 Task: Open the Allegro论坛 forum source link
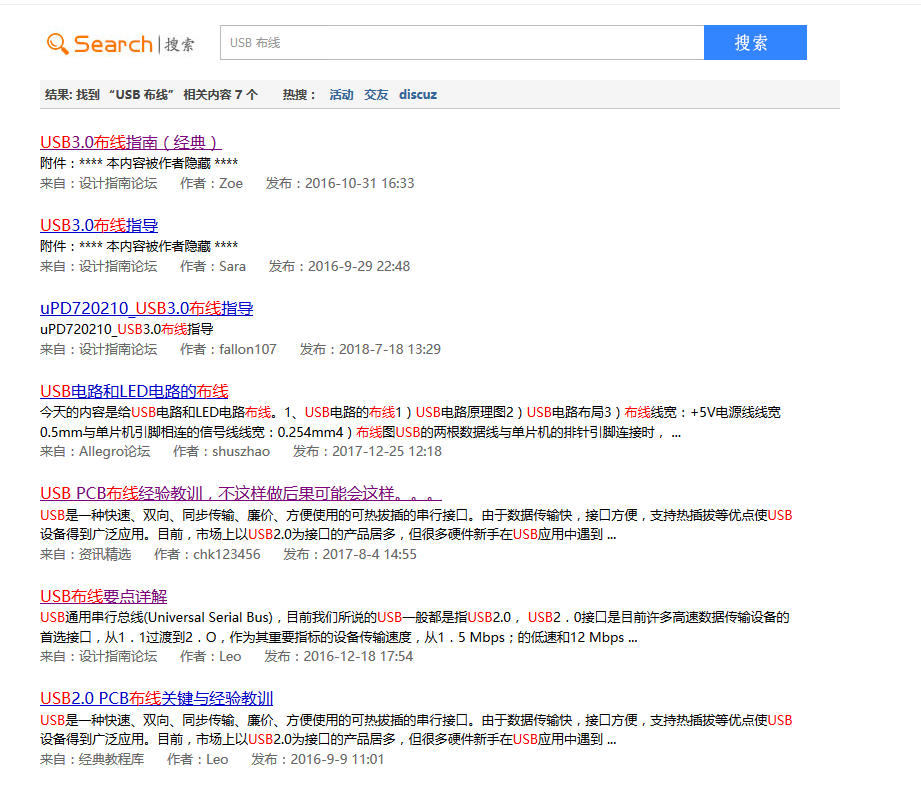pos(115,451)
